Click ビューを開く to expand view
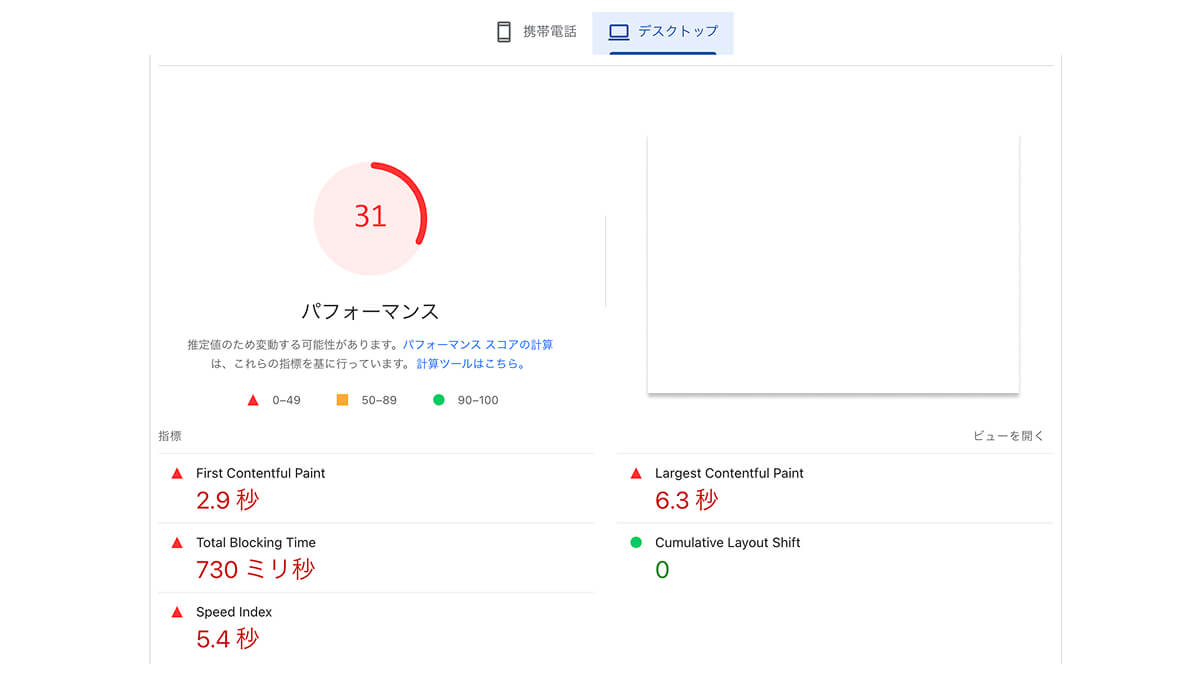 [x=1008, y=436]
